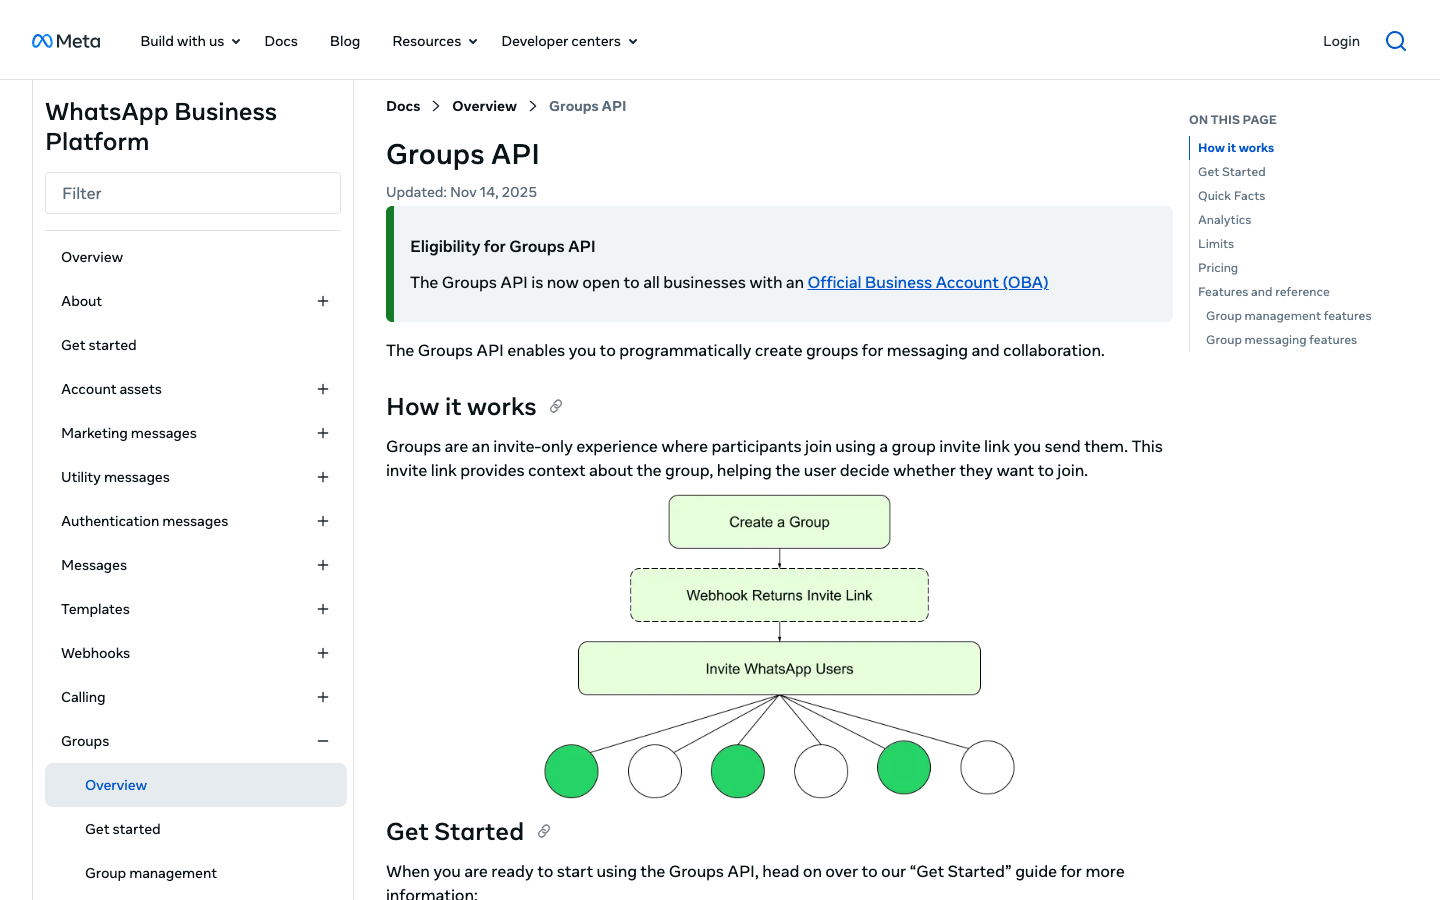1440x900 pixels.
Task: Expand Calling with its plus icon
Action: click(x=323, y=697)
